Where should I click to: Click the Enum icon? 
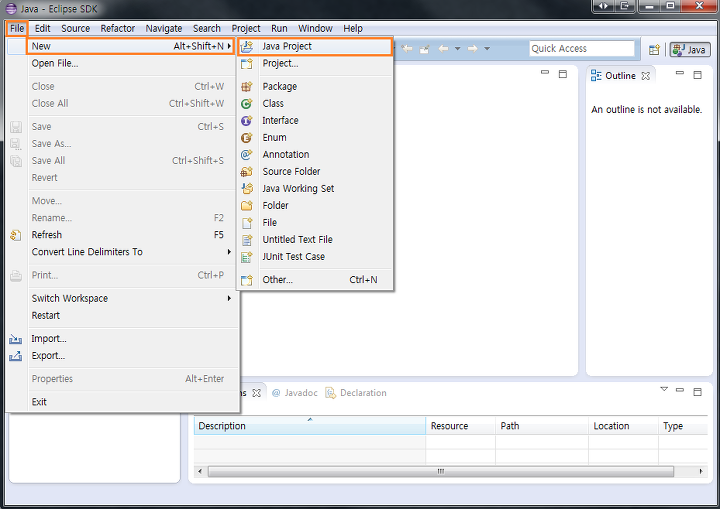click(247, 137)
